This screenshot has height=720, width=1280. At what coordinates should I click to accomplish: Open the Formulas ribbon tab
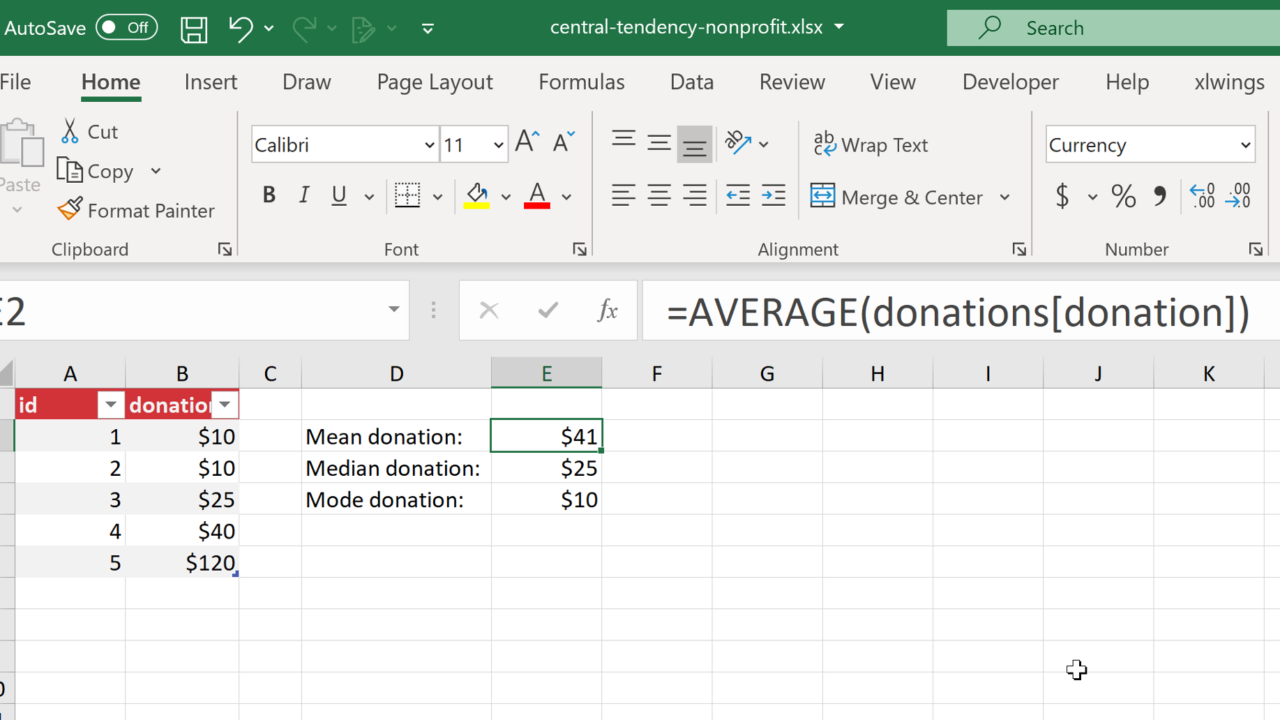pyautogui.click(x=581, y=82)
